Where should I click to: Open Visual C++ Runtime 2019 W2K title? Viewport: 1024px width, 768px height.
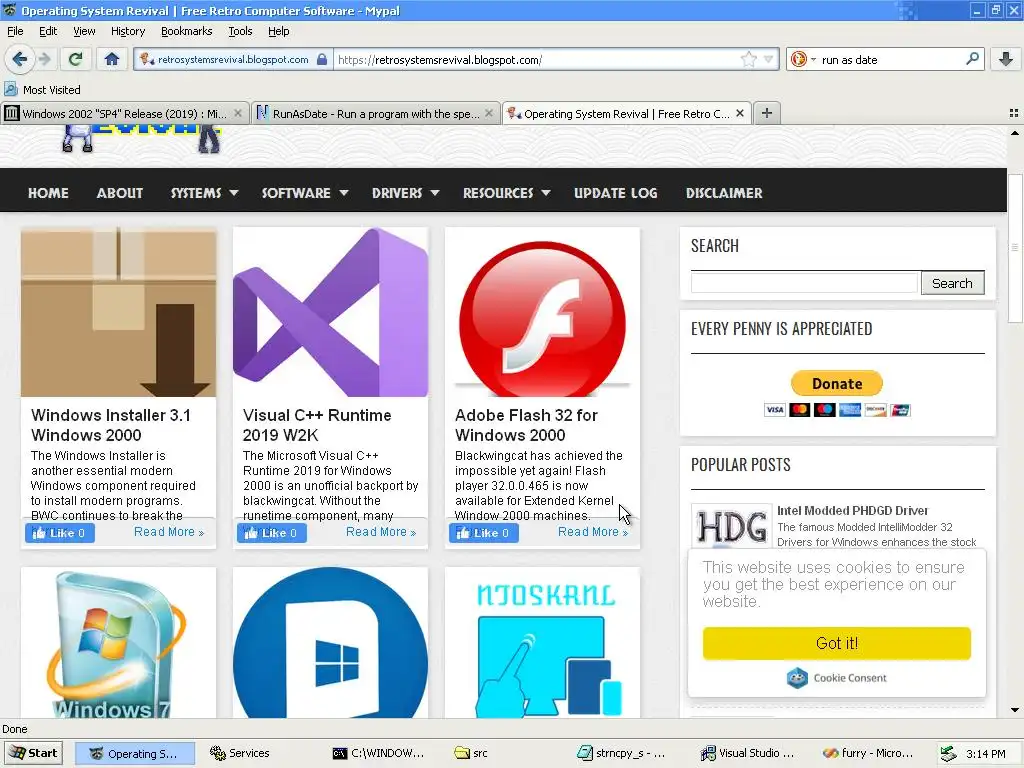[x=317, y=425]
